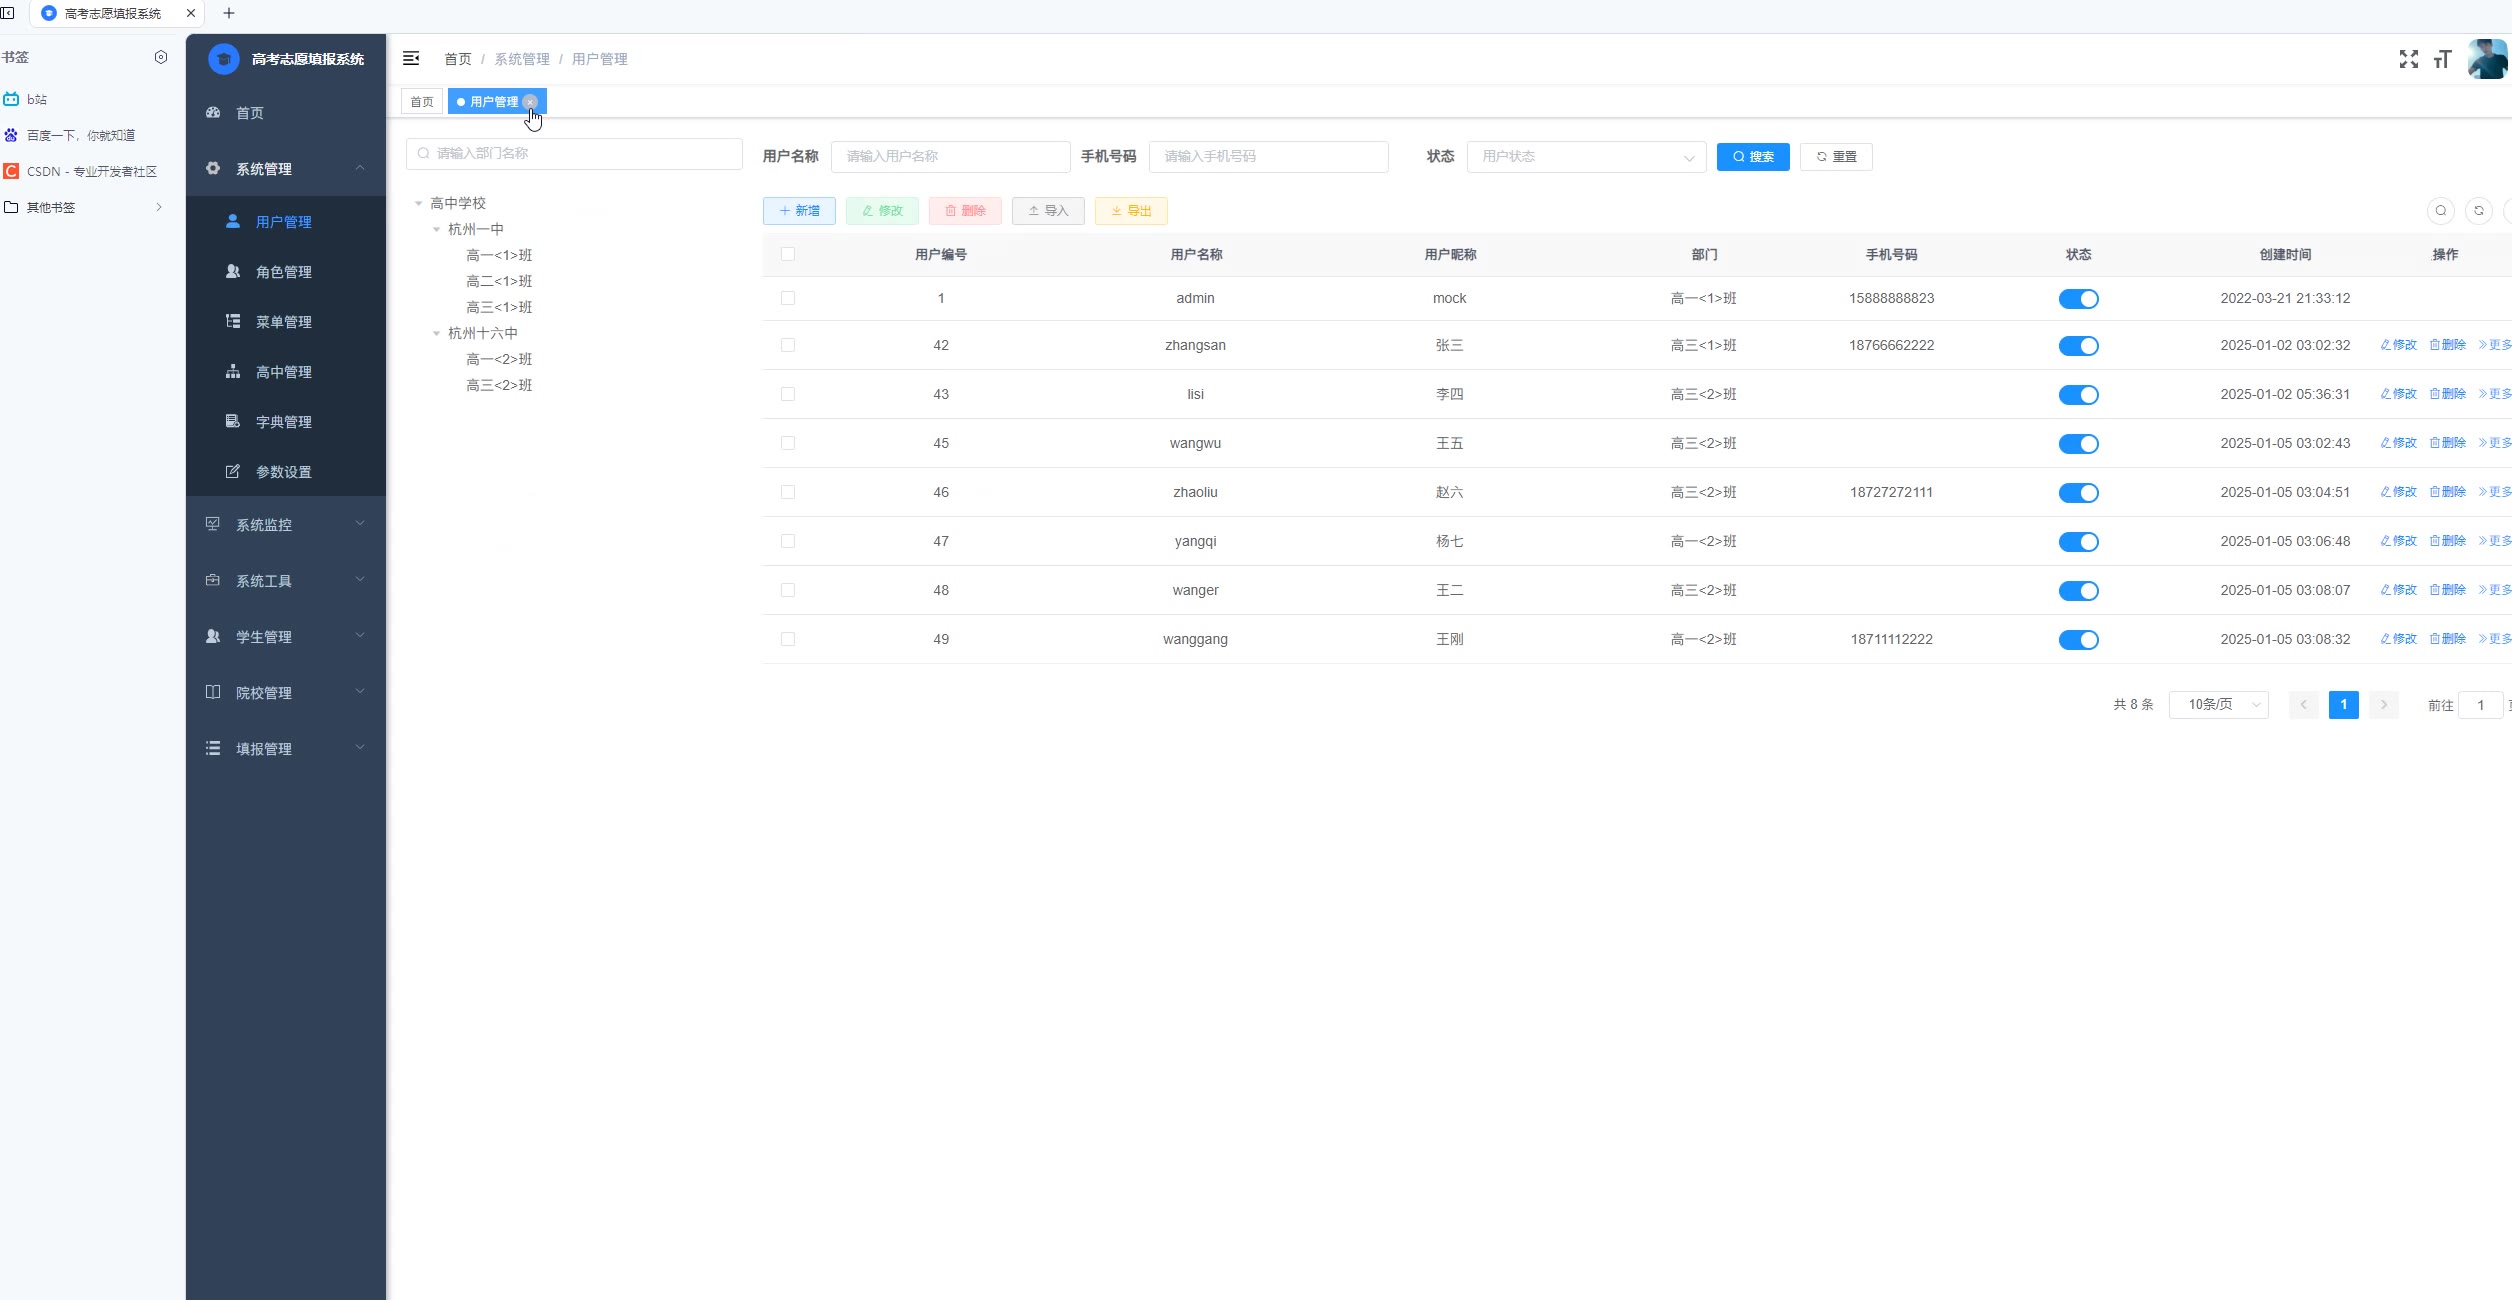Open the user avatar menu
Image resolution: width=2512 pixels, height=1300 pixels.
tap(2487, 59)
